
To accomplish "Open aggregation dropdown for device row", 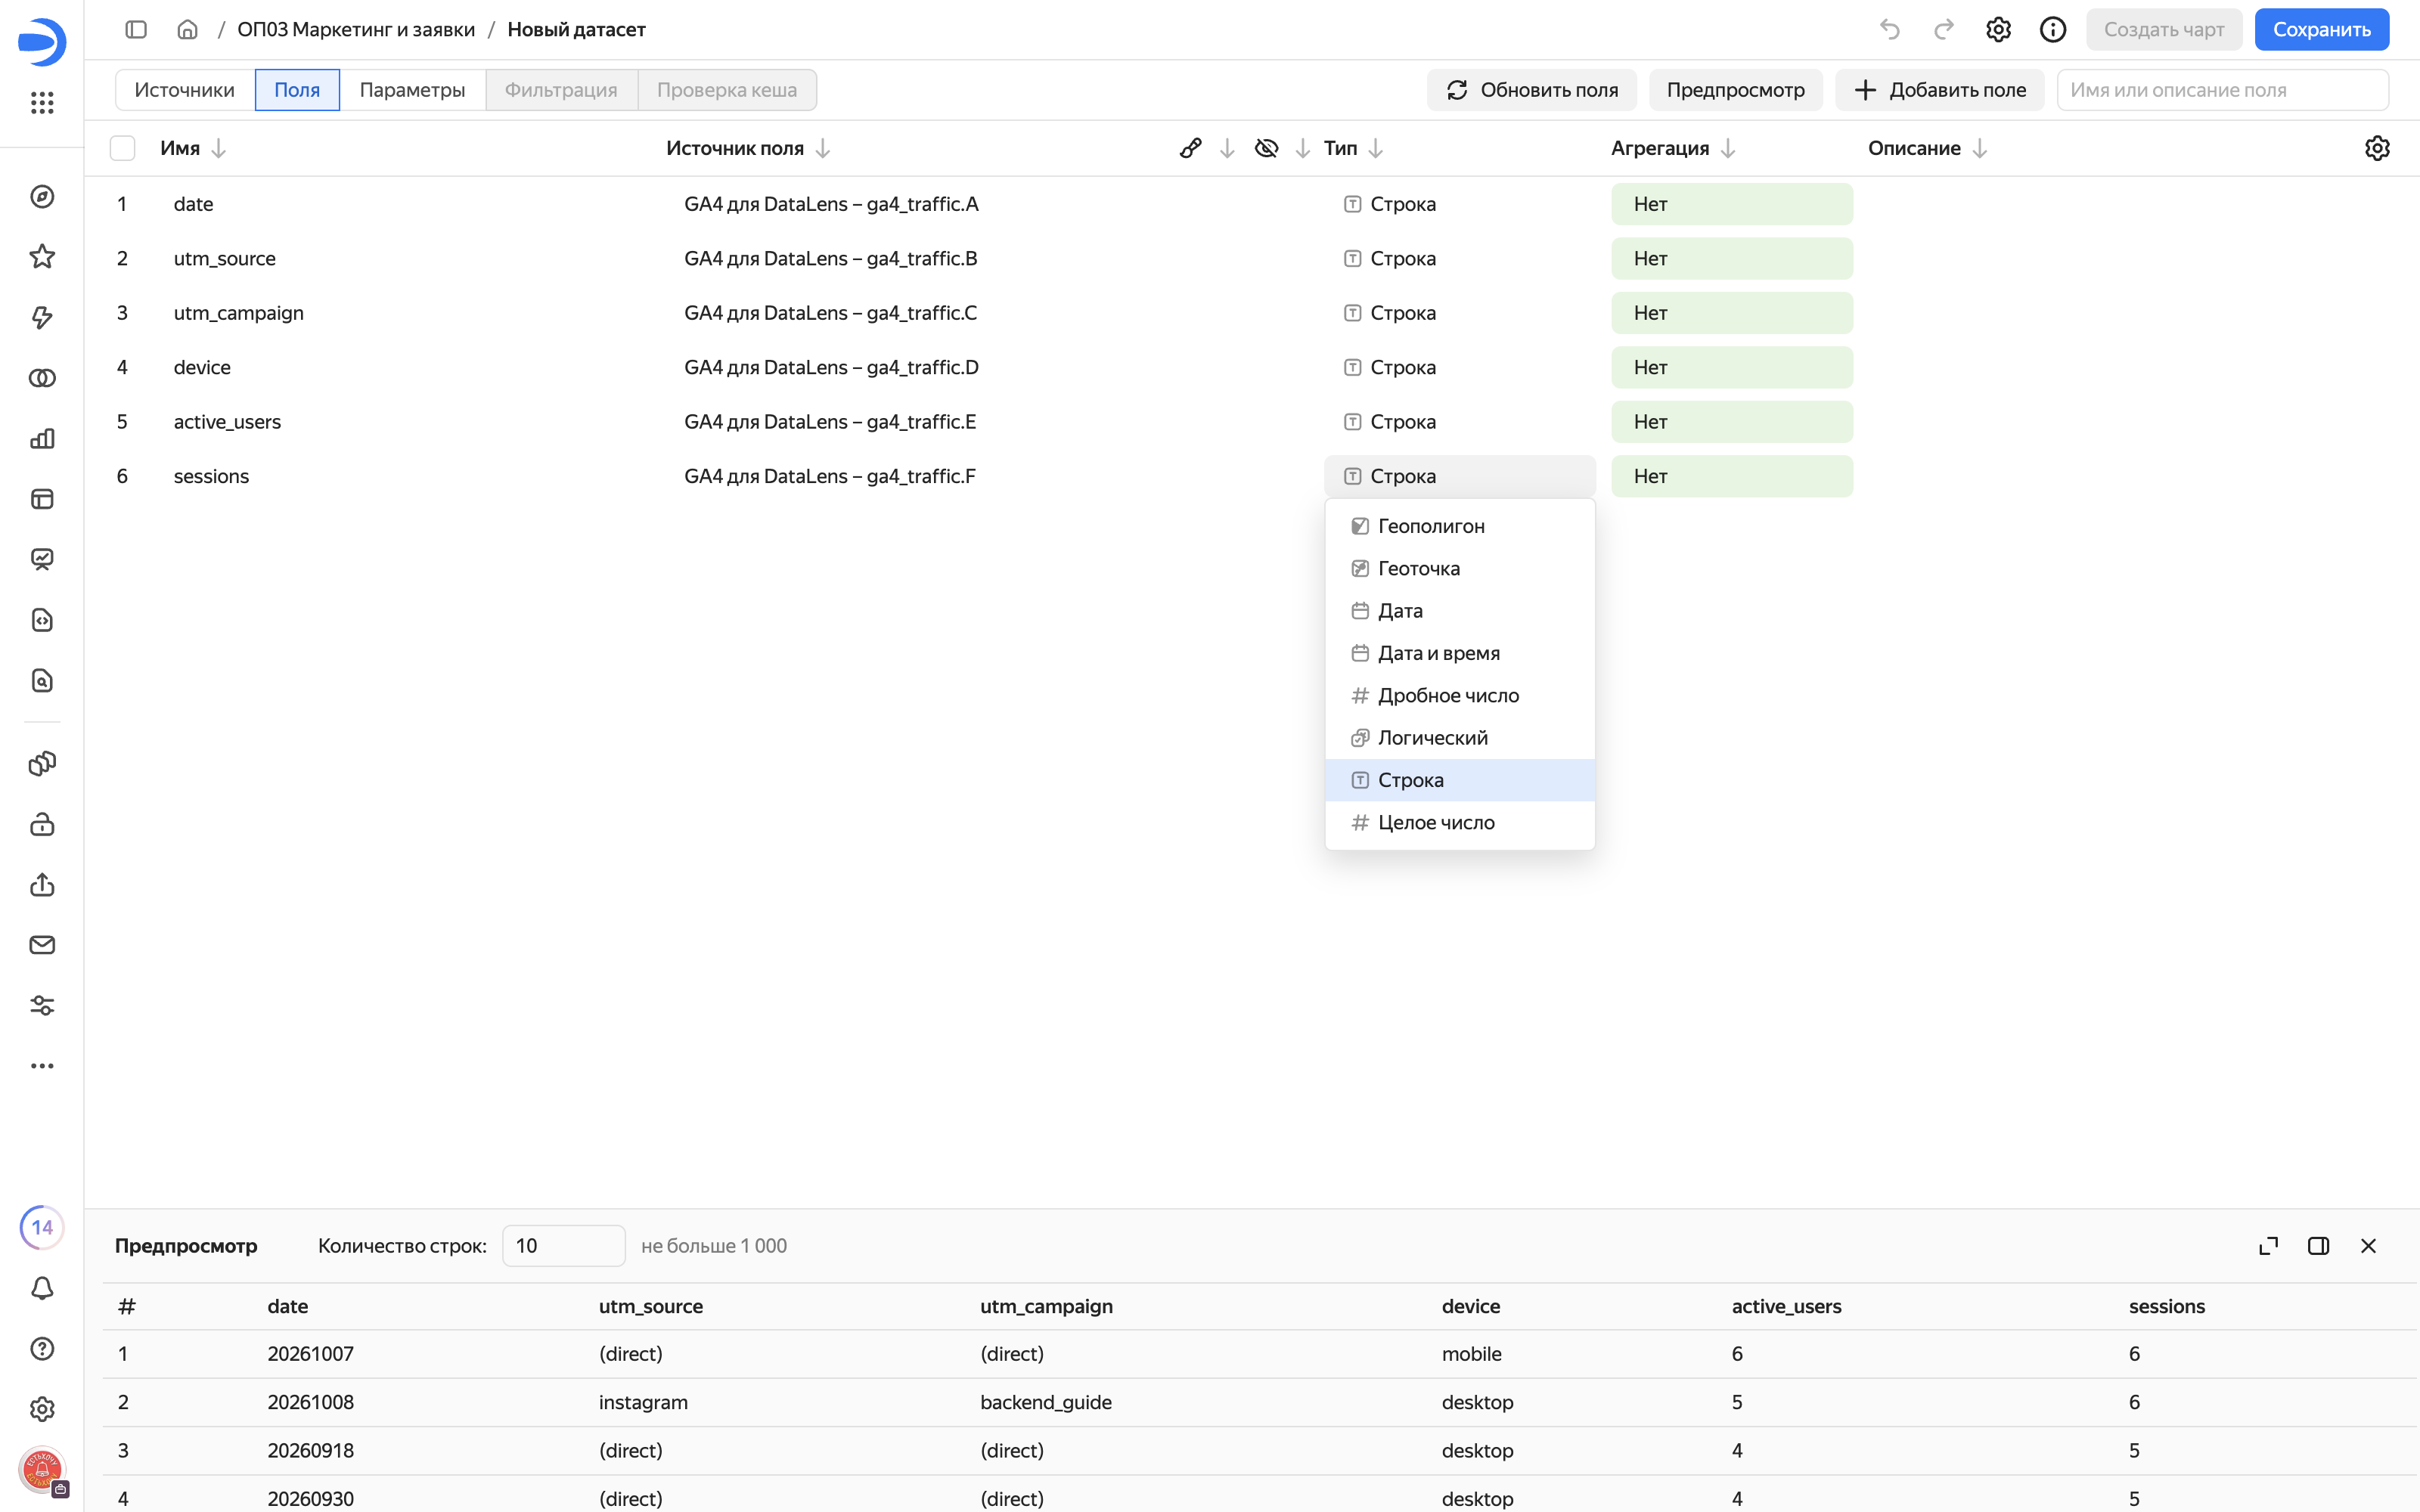I will (1731, 368).
